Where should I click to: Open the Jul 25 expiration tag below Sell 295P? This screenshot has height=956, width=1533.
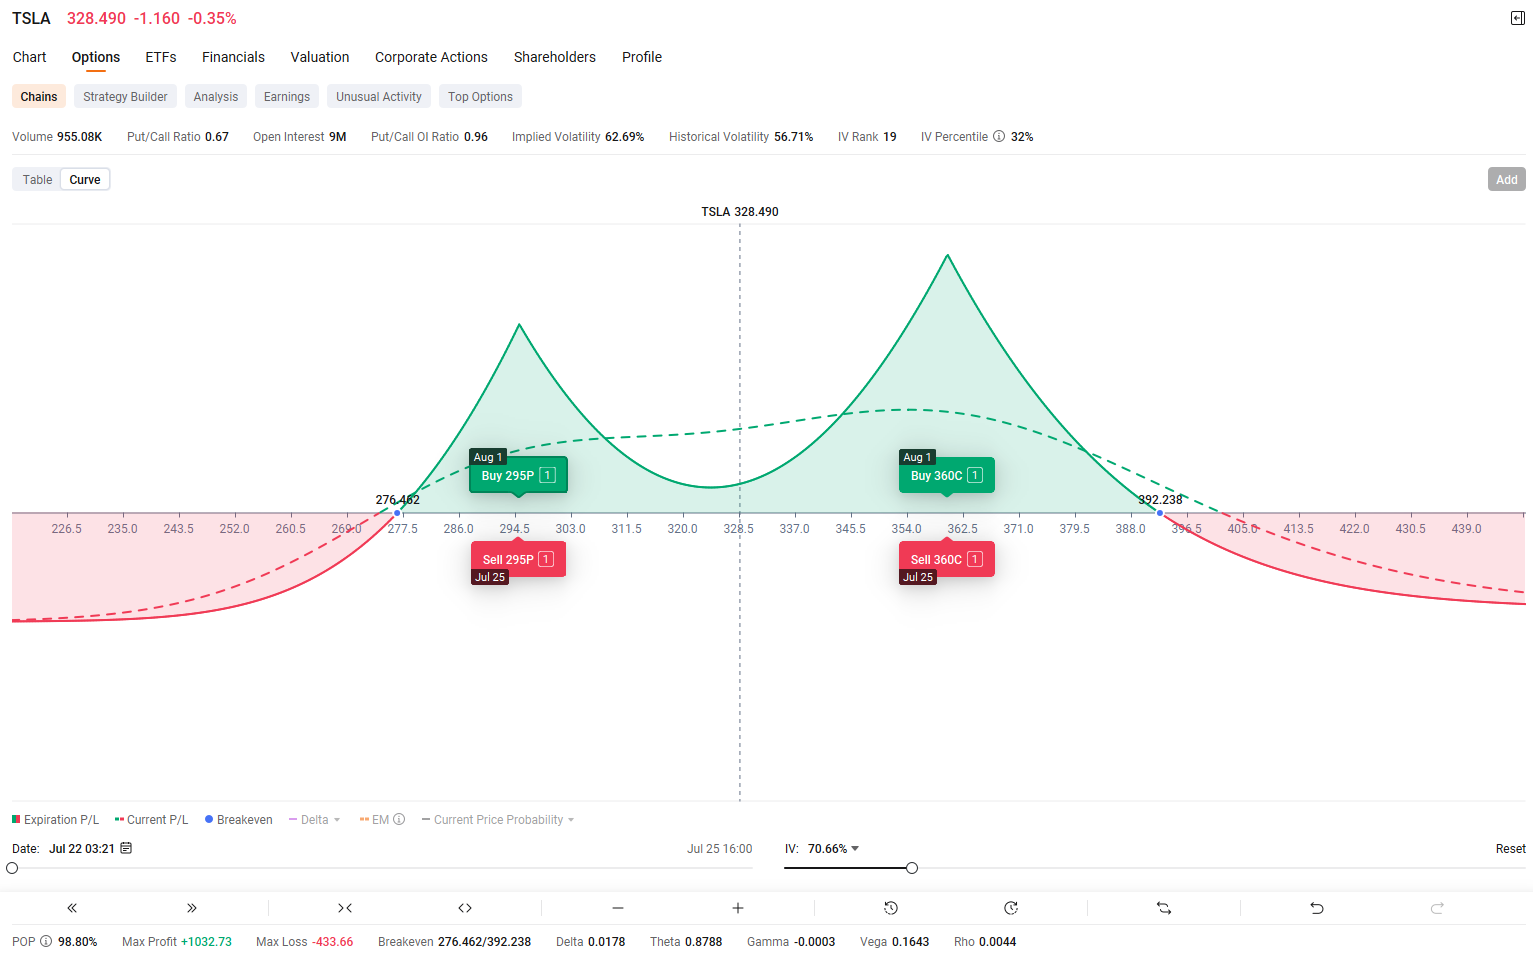coord(490,577)
